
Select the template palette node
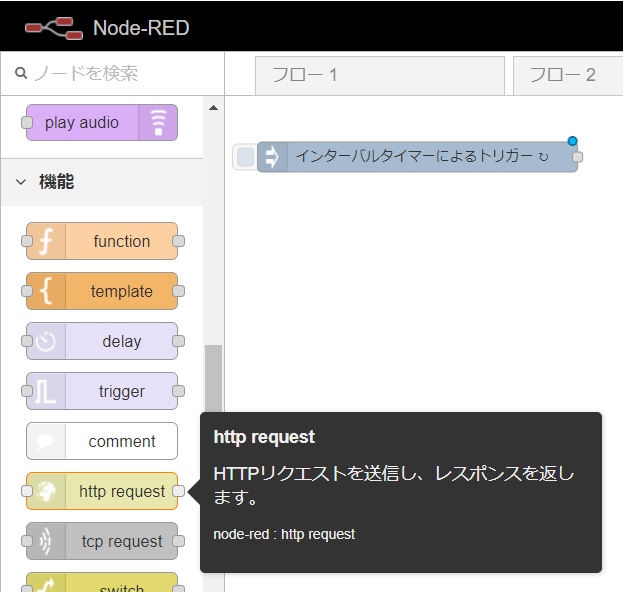102,291
